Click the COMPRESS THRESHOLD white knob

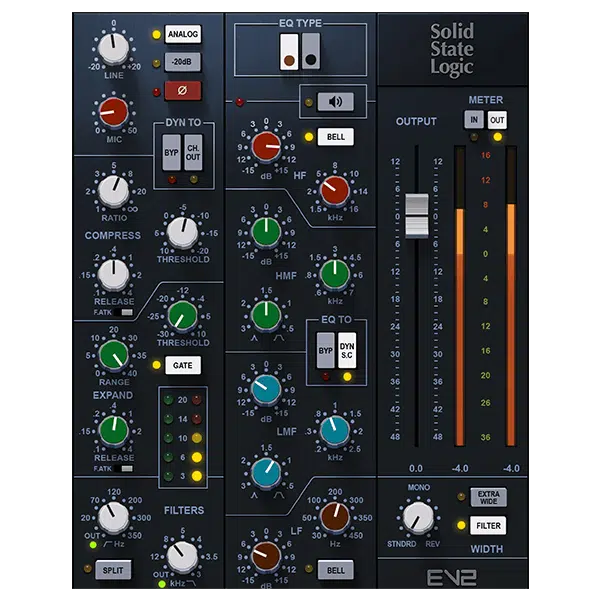(183, 232)
